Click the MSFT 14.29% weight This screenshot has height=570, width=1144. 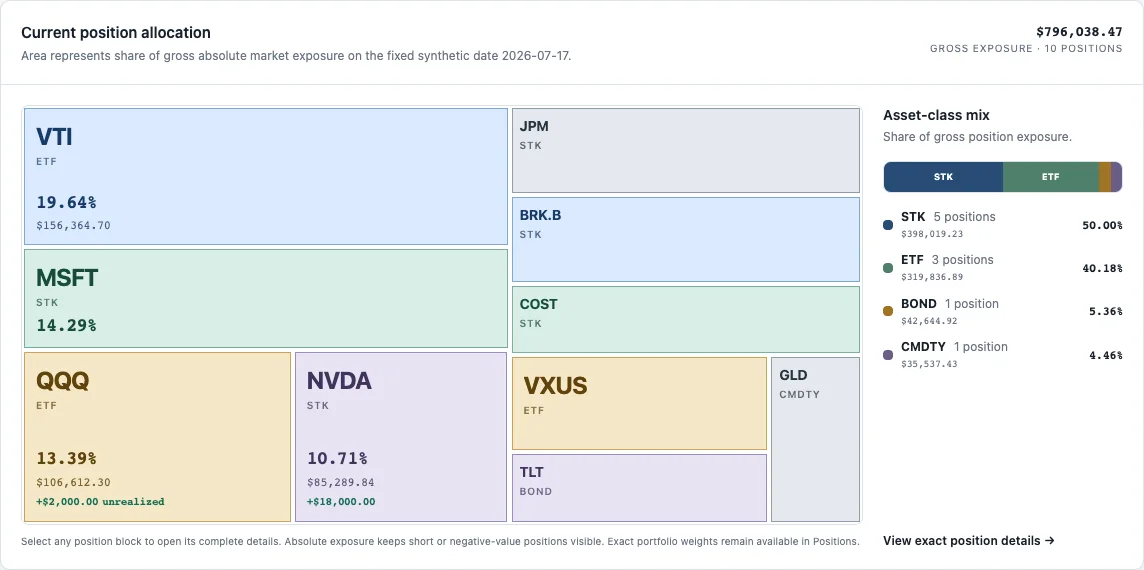point(66,325)
